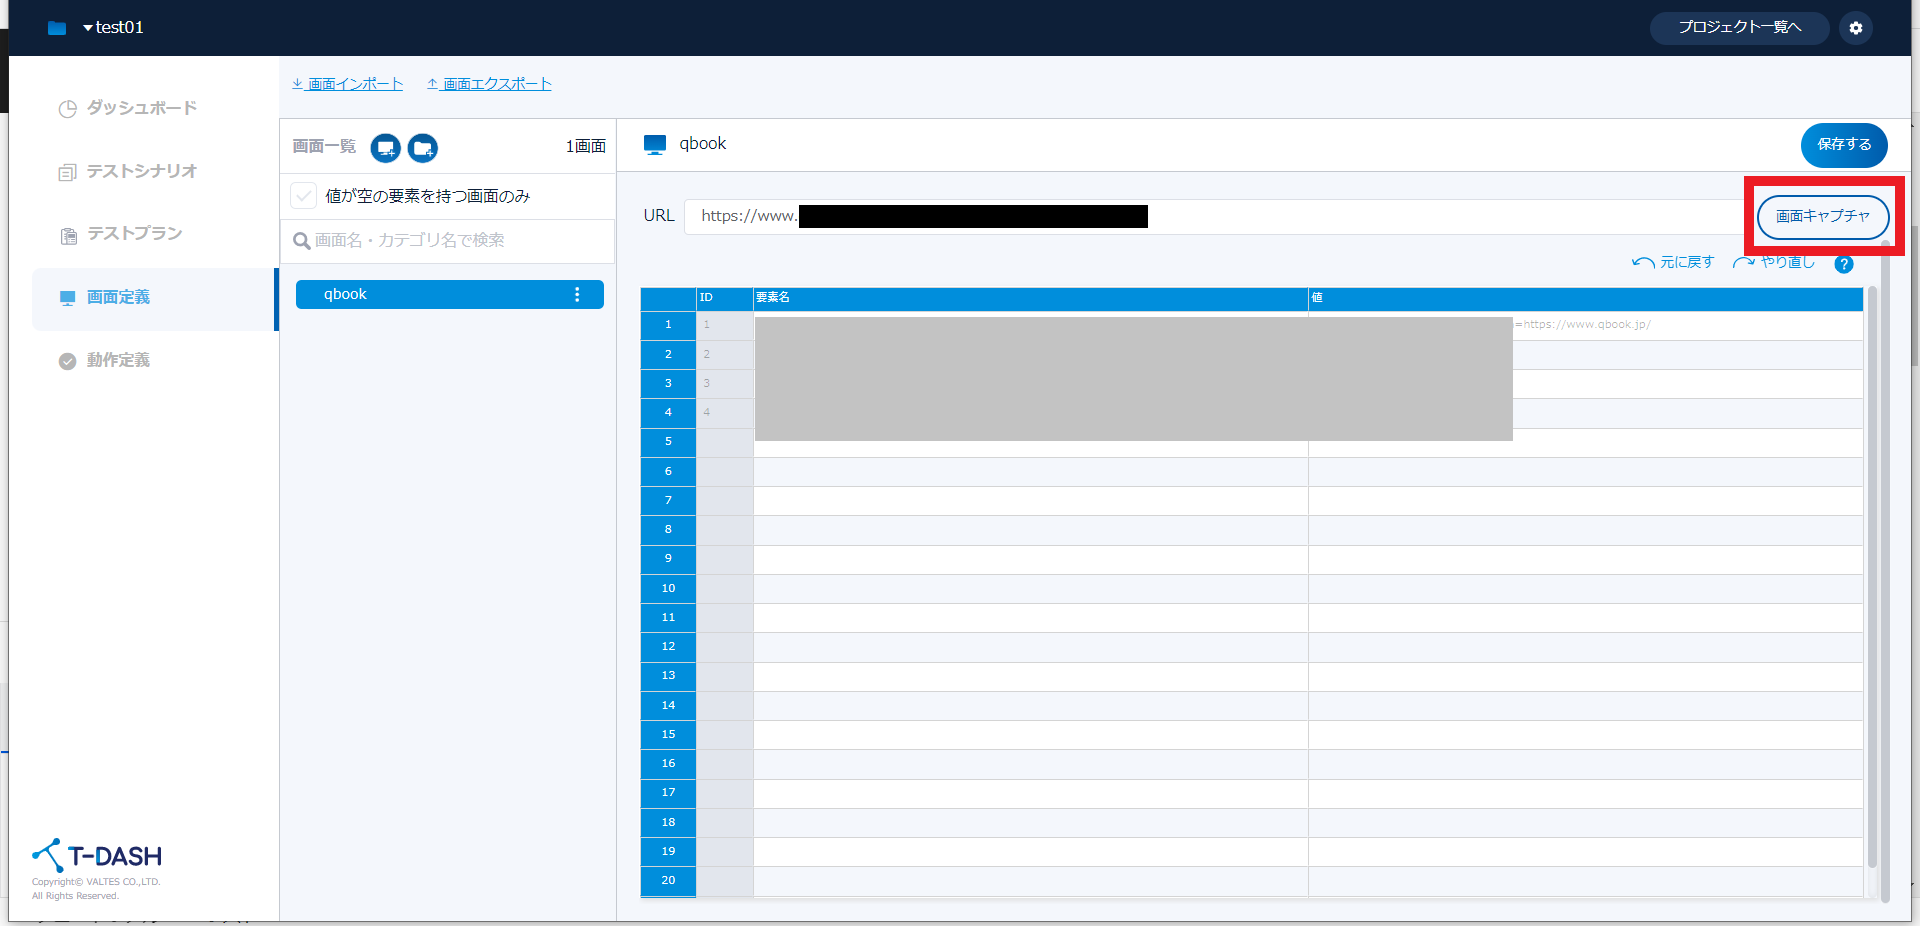This screenshot has height=926, width=1920.
Task: Undo with the 元に戻す arrow
Action: point(1673,262)
